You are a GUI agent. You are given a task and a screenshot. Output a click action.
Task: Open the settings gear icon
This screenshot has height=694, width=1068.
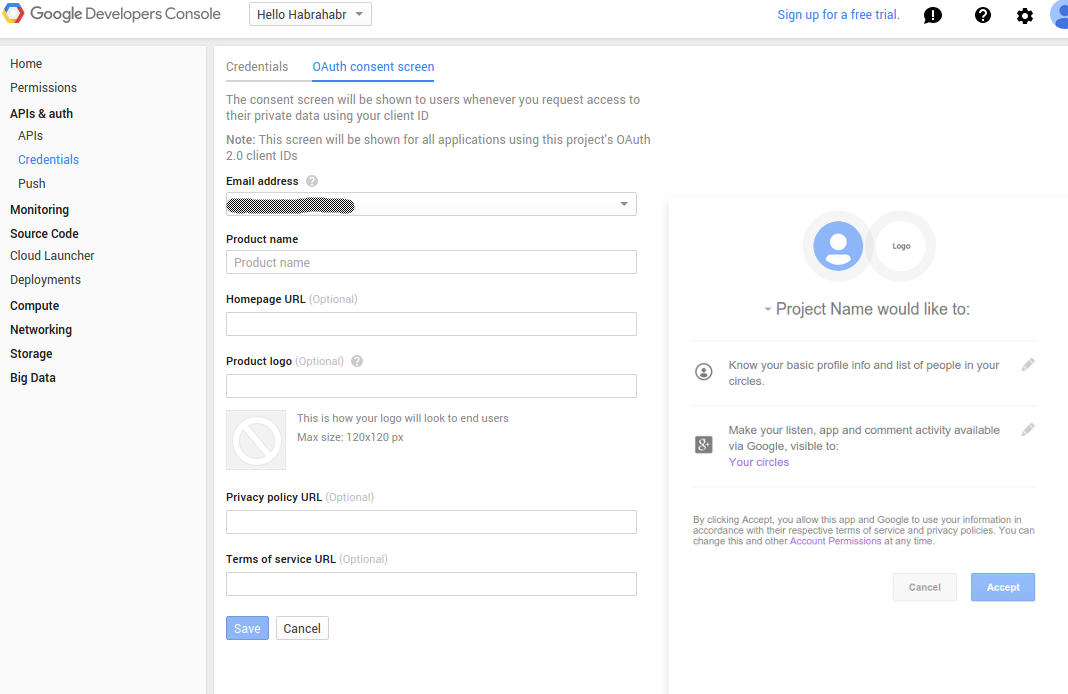tap(1024, 16)
